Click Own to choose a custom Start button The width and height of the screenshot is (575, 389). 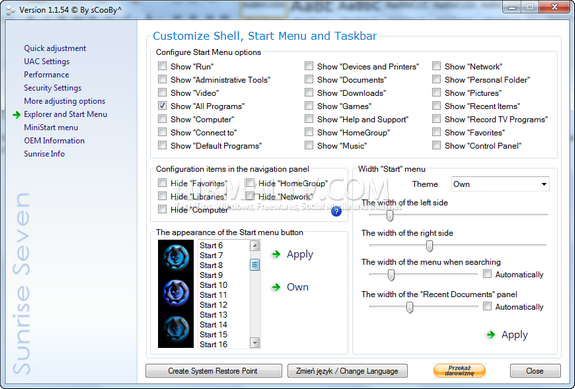coord(297,287)
